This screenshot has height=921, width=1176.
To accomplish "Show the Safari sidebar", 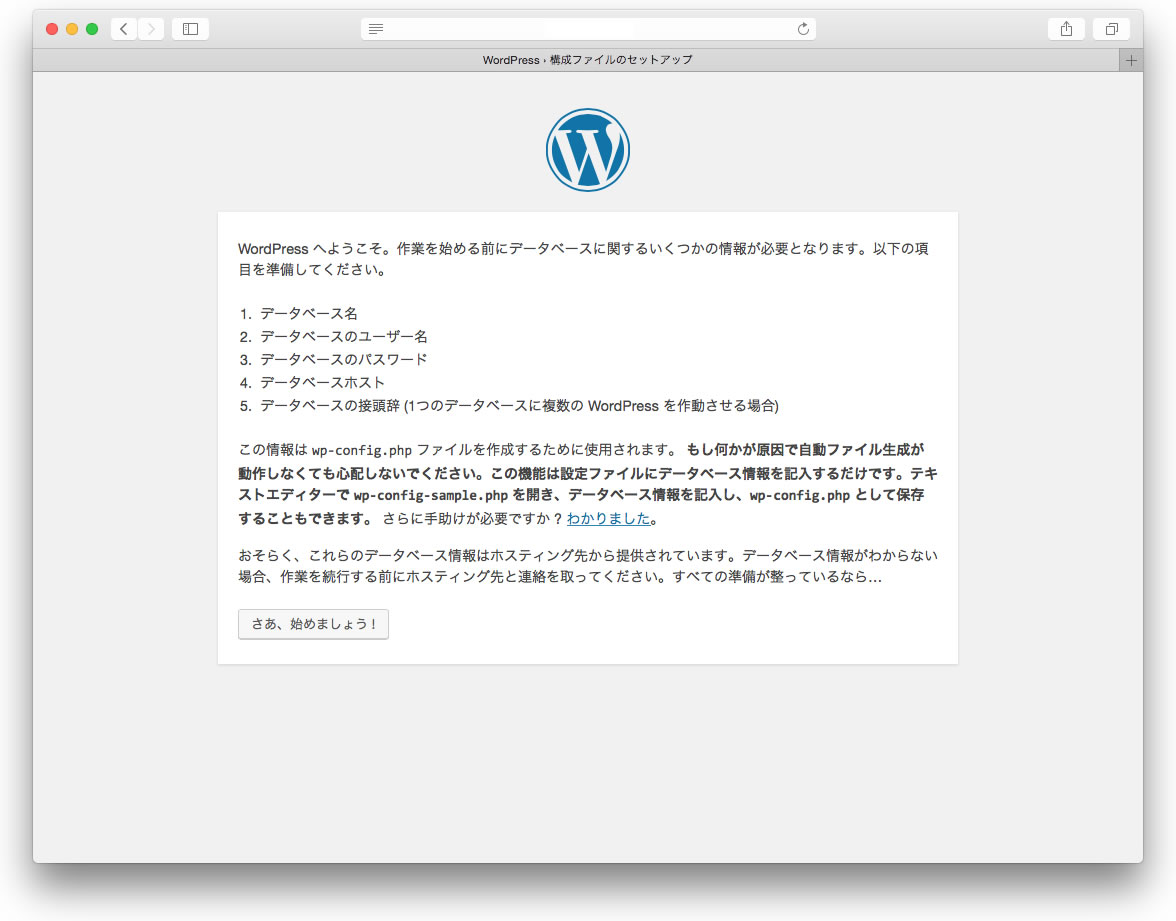I will [190, 29].
